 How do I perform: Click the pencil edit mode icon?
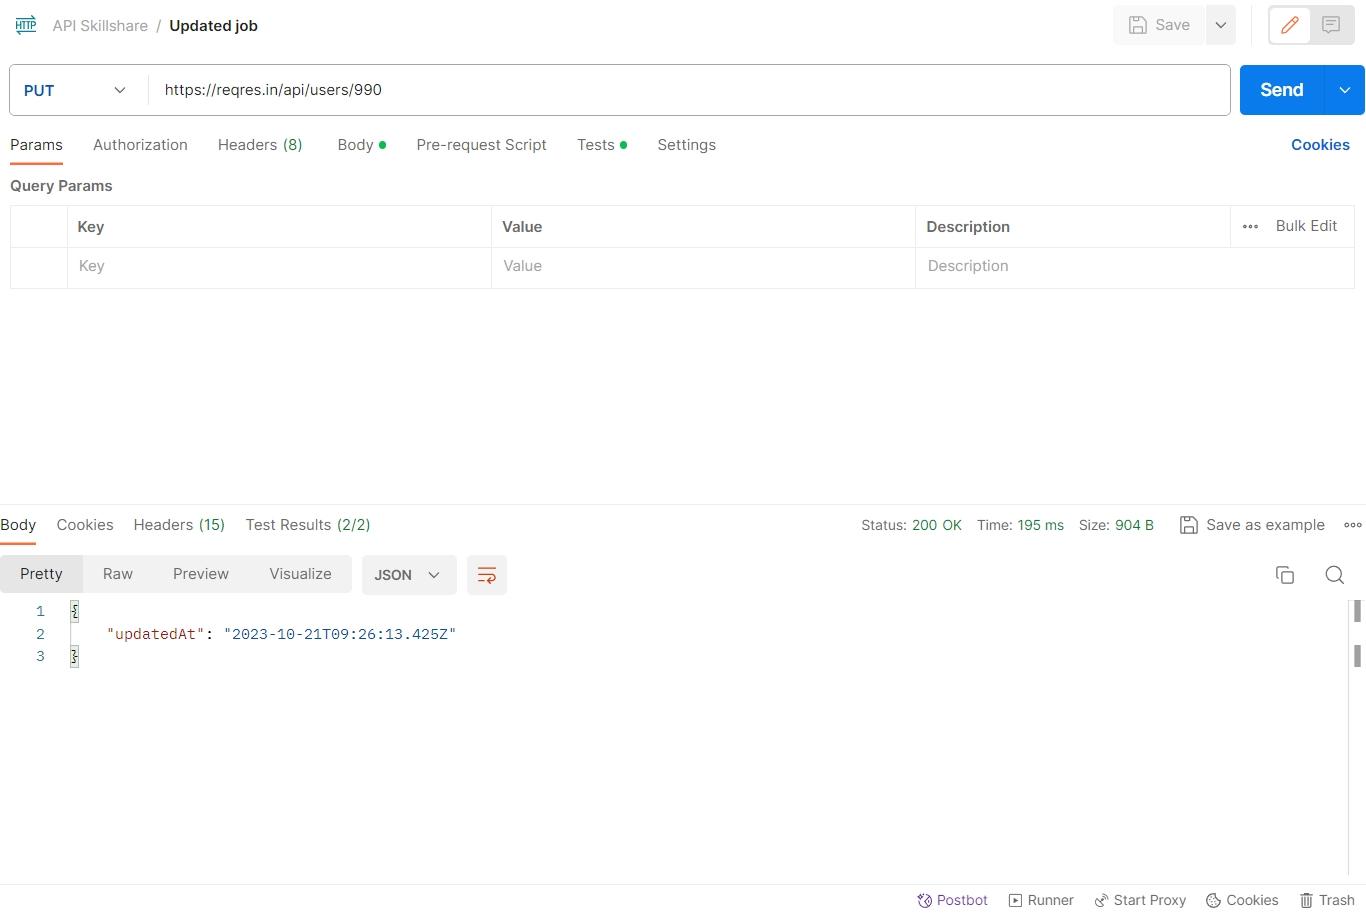coord(1289,25)
